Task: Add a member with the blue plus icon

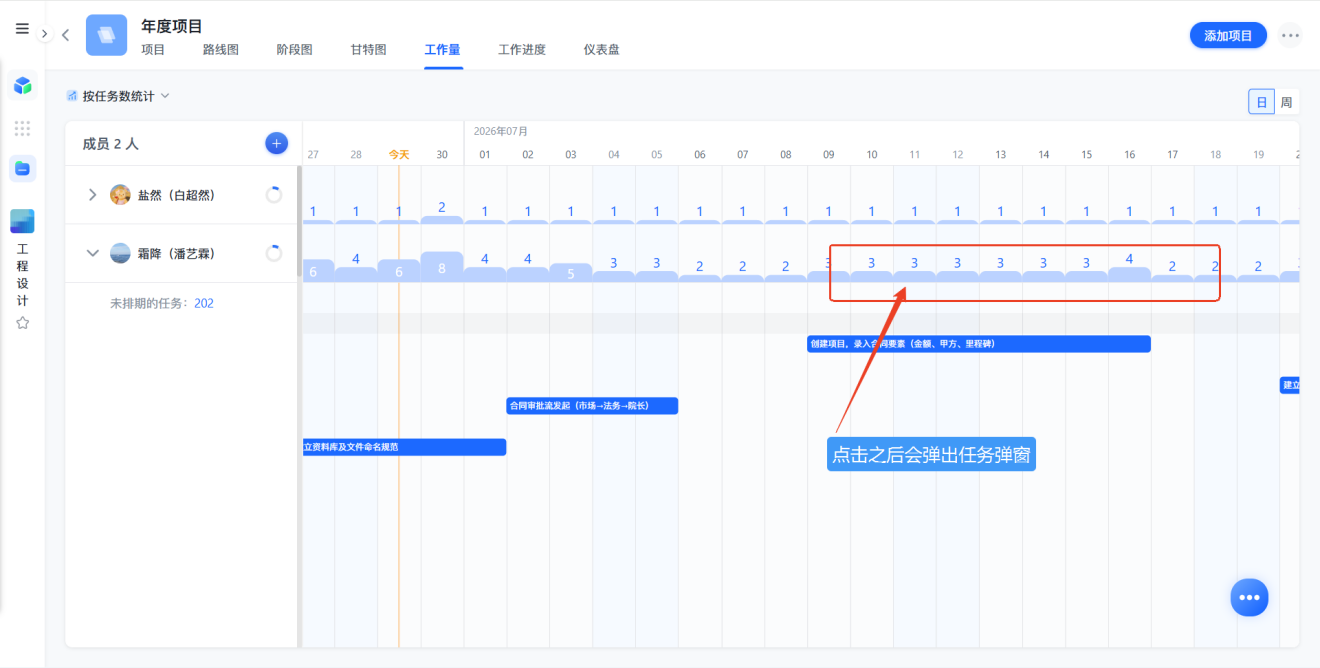Action: (x=276, y=143)
